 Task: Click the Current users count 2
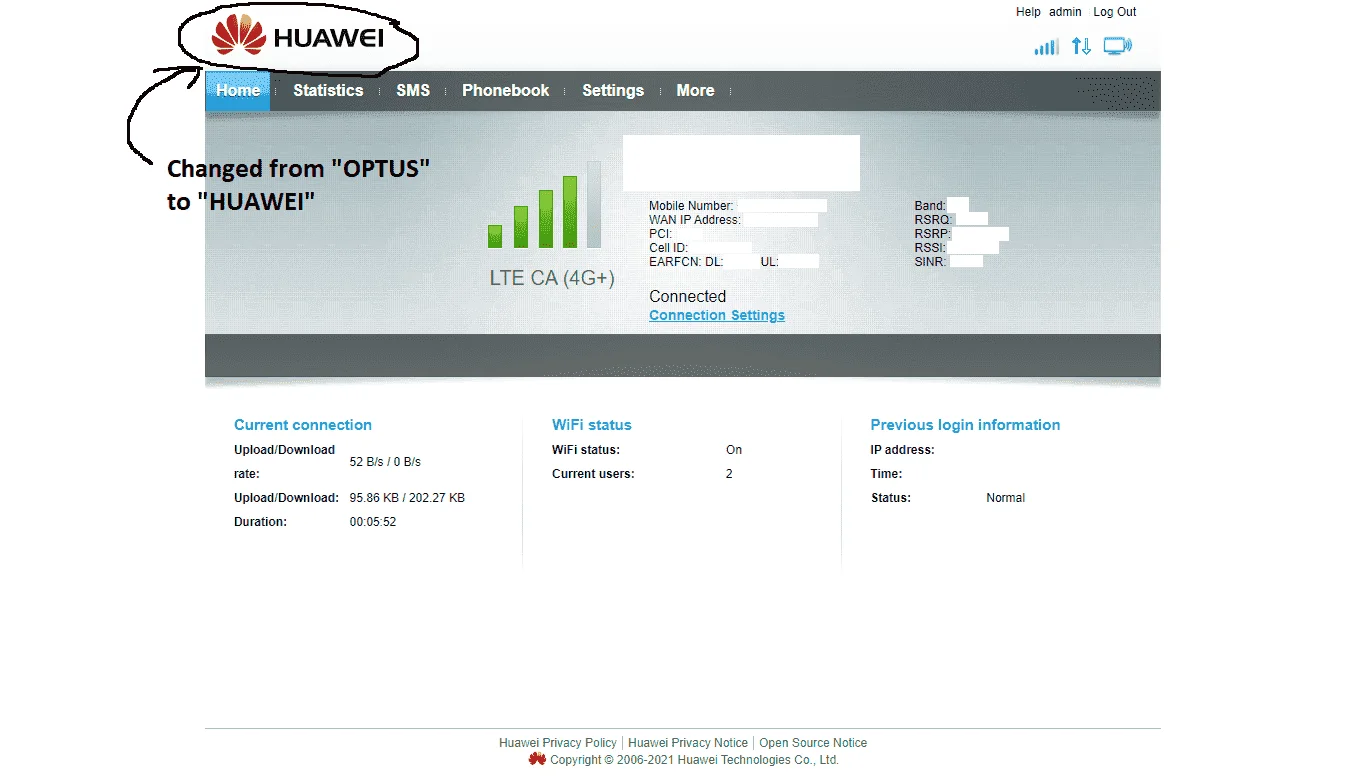729,474
